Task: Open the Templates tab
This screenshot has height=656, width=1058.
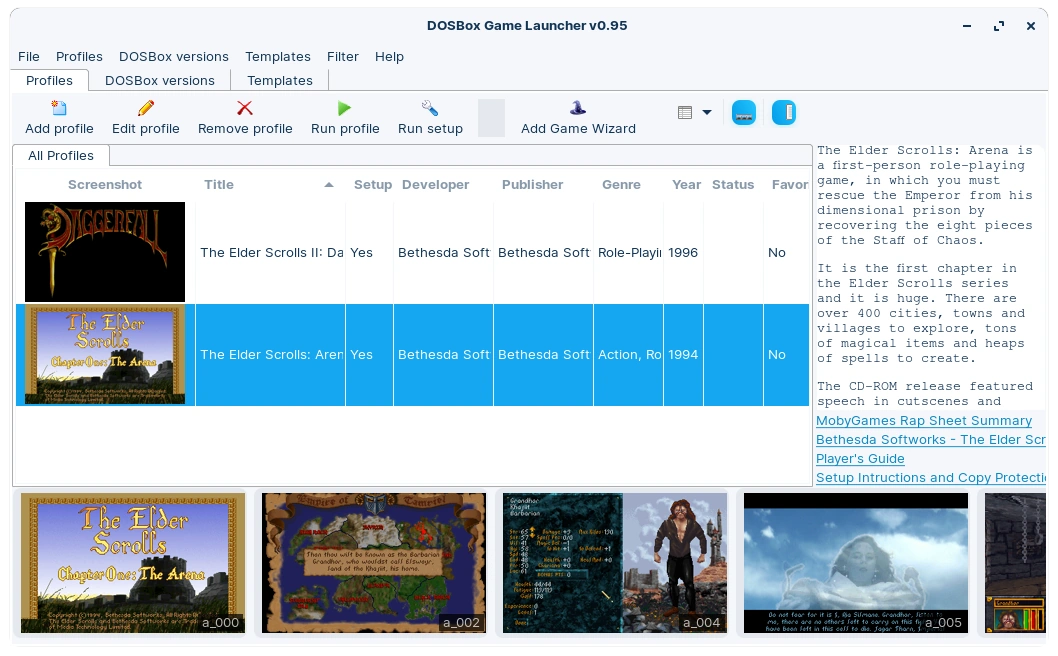Action: point(280,81)
